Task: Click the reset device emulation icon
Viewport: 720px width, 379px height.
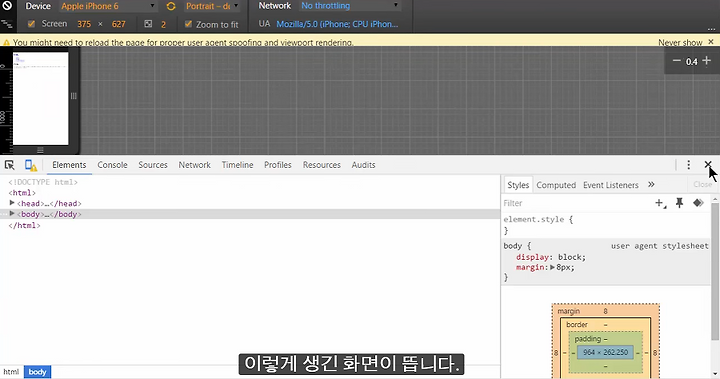Action: [7, 6]
